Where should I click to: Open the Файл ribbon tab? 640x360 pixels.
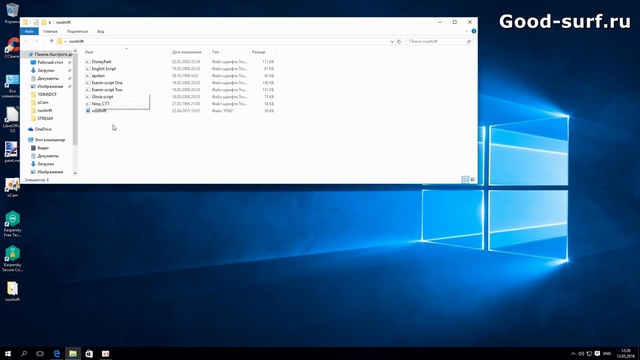29,31
